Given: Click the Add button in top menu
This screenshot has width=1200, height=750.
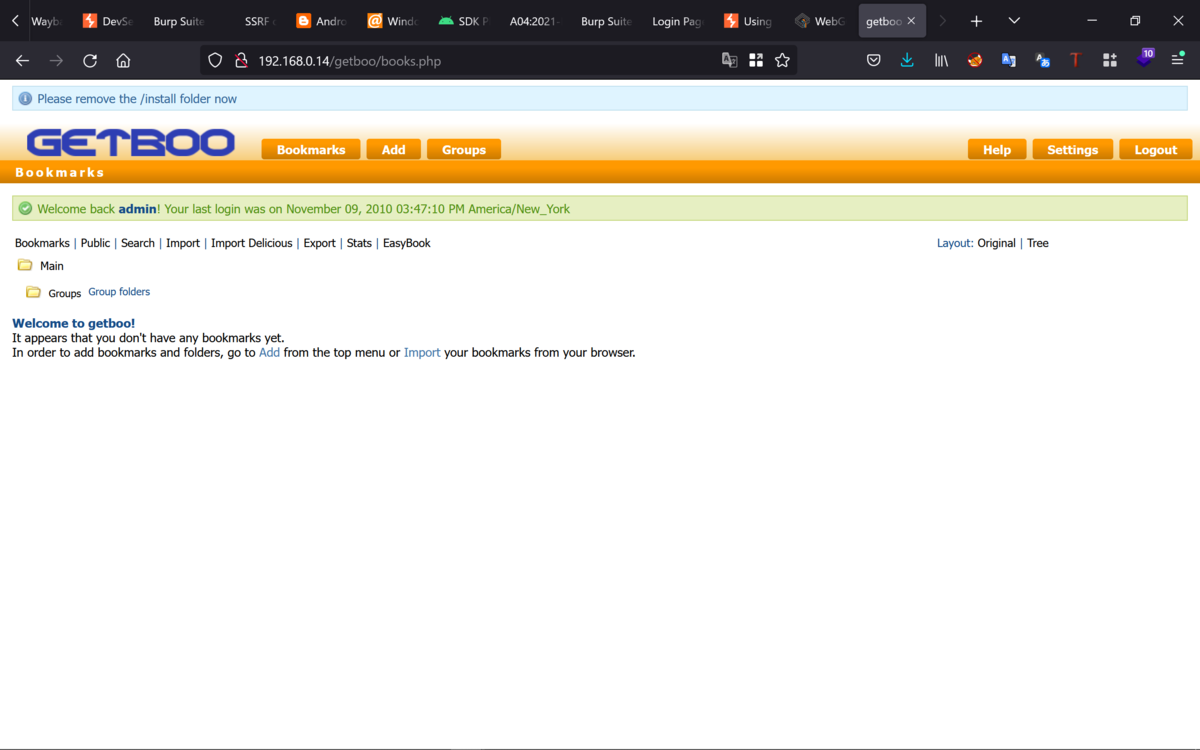Looking at the screenshot, I should click(x=394, y=150).
